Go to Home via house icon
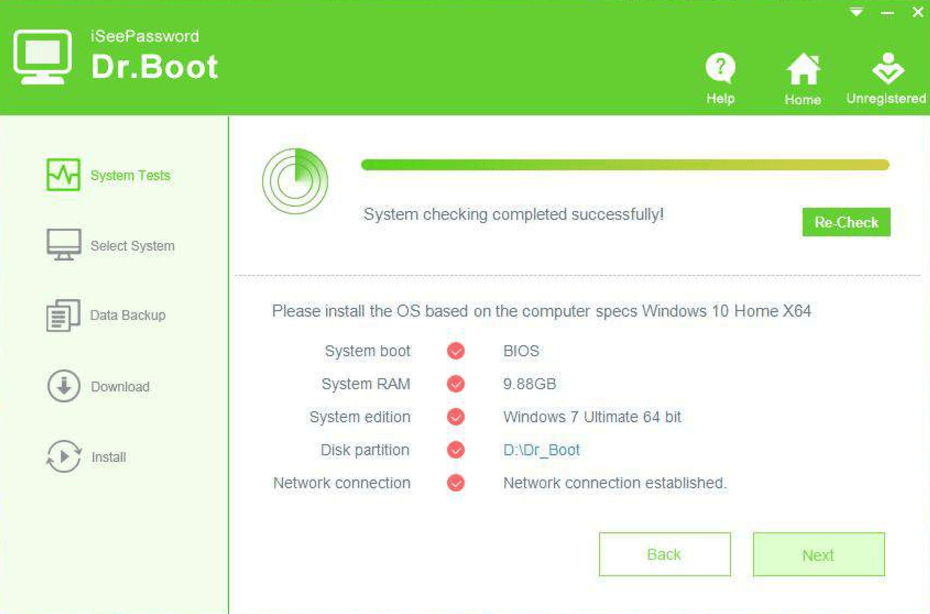The image size is (930, 614). pyautogui.click(x=803, y=69)
